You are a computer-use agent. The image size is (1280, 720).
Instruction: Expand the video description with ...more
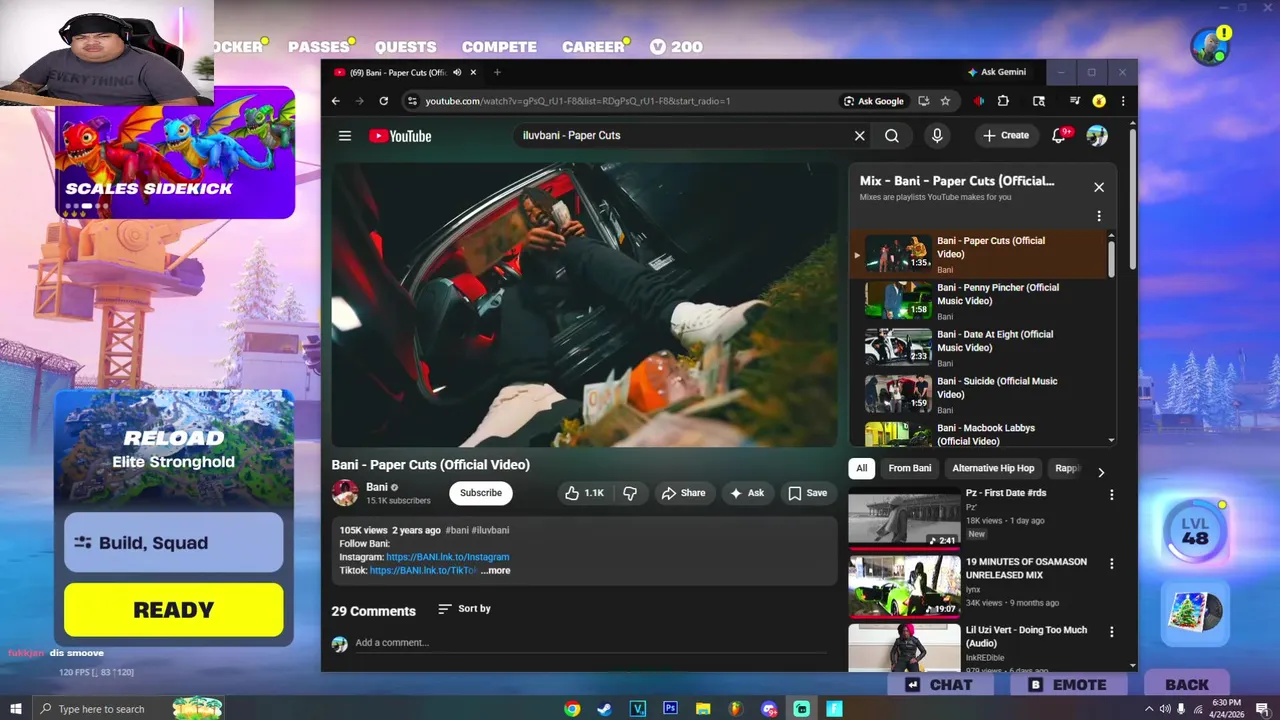[x=495, y=571]
